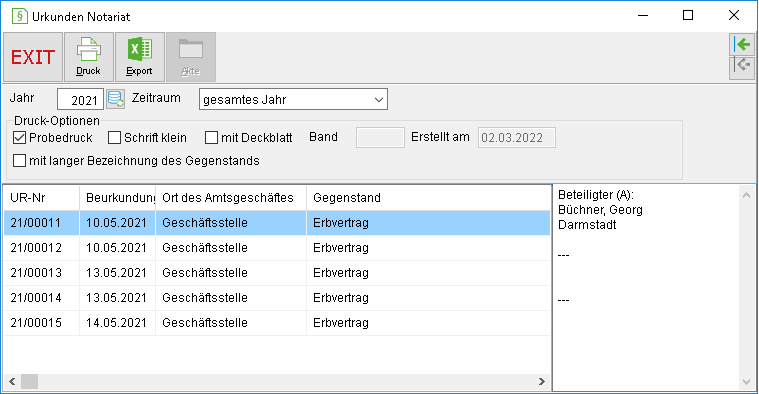Uncheck the Probedruck checkbox
The height and width of the screenshot is (394, 759).
click(19, 137)
